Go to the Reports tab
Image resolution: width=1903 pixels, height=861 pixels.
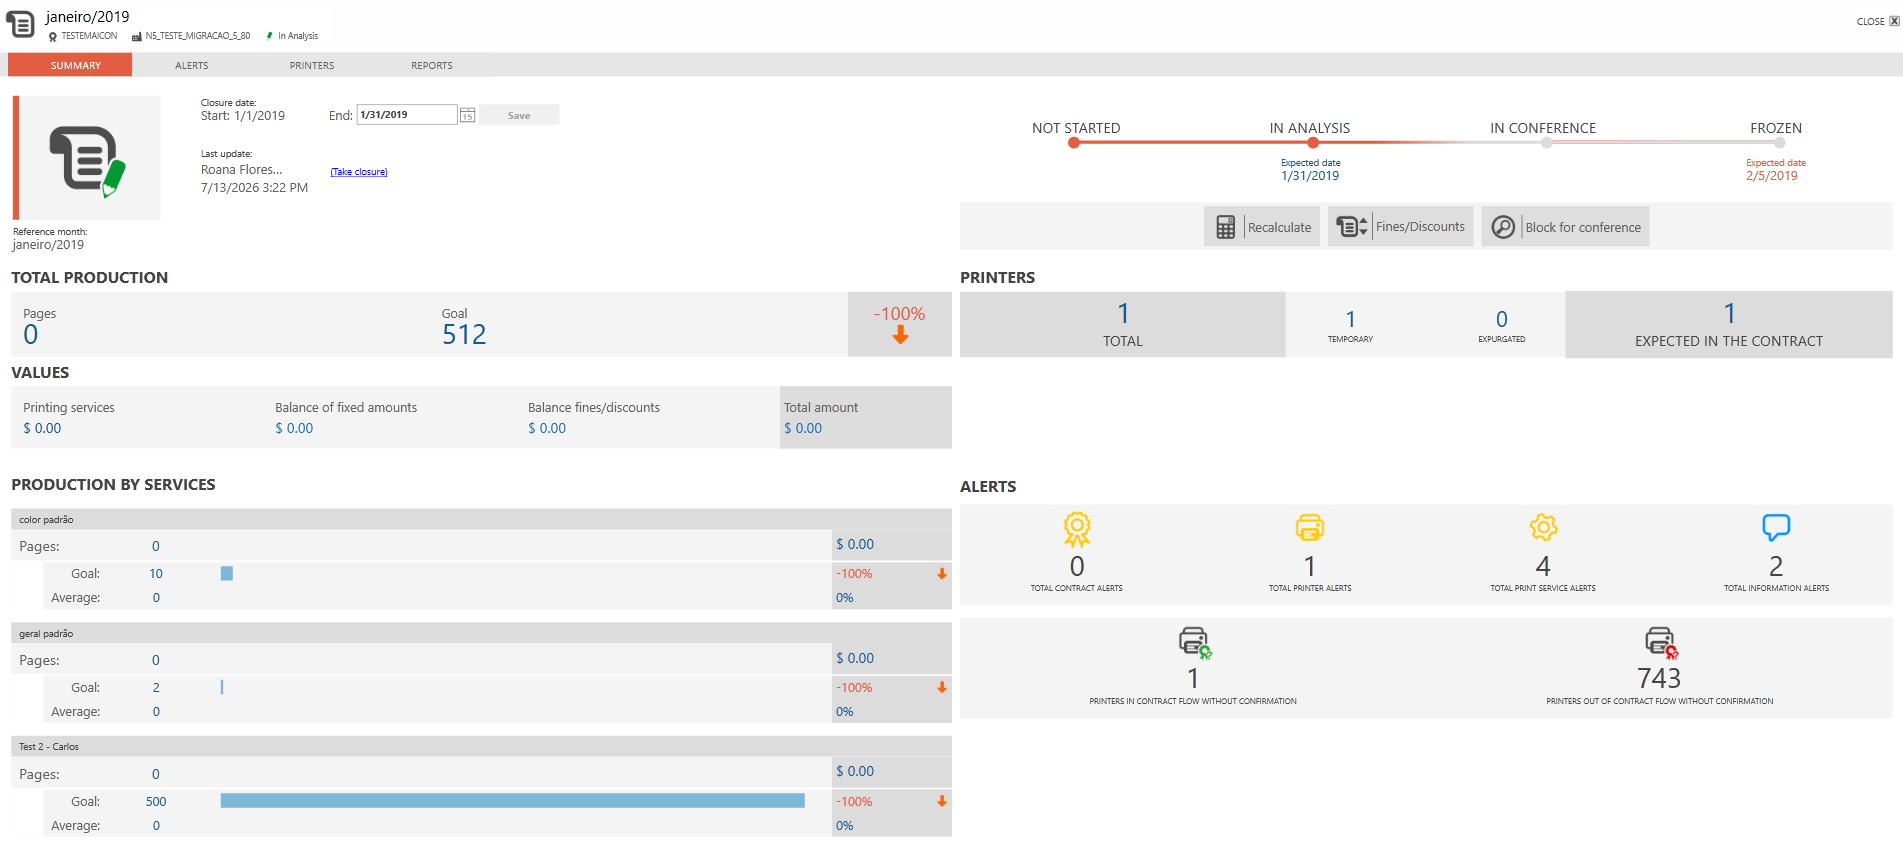432,65
